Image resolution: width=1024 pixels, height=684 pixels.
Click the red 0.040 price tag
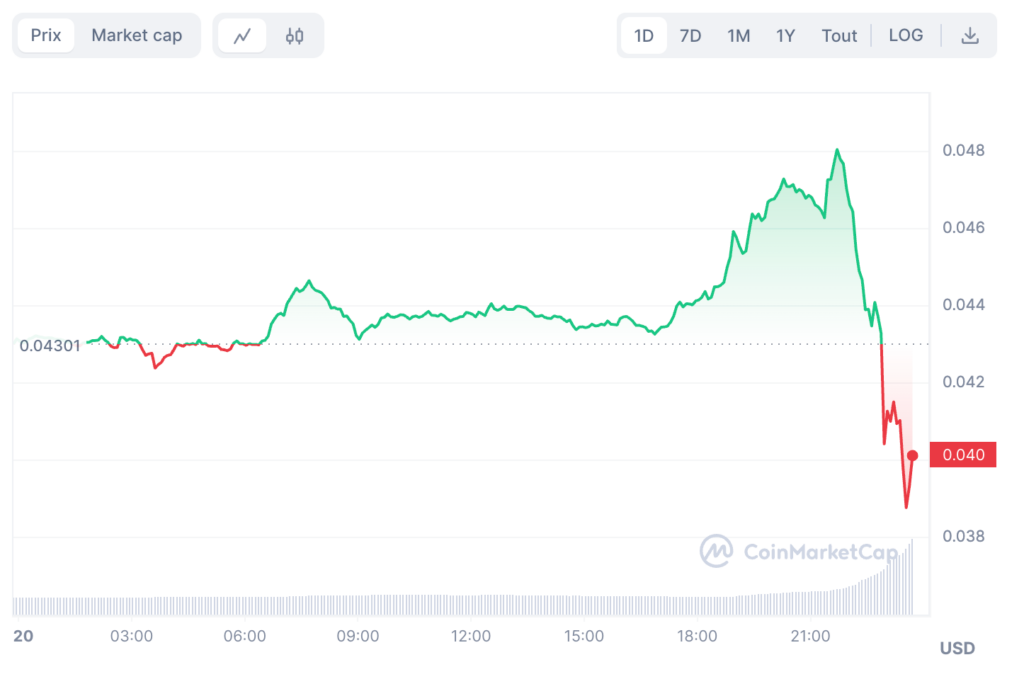[x=962, y=455]
